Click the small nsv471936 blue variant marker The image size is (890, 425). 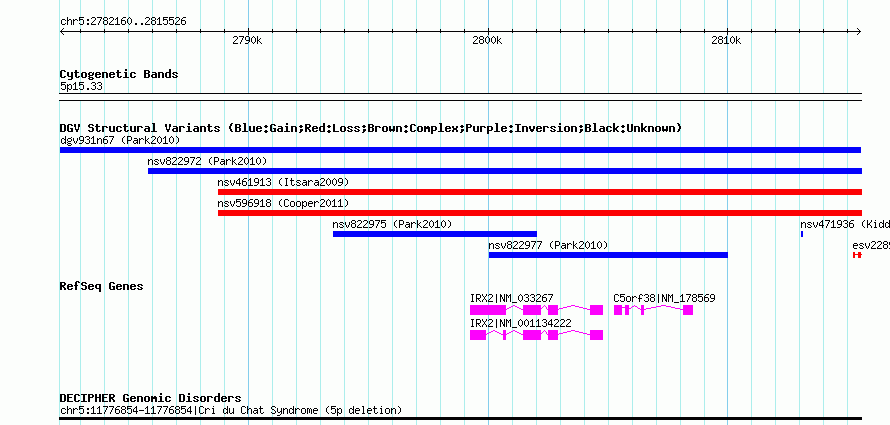(801, 234)
